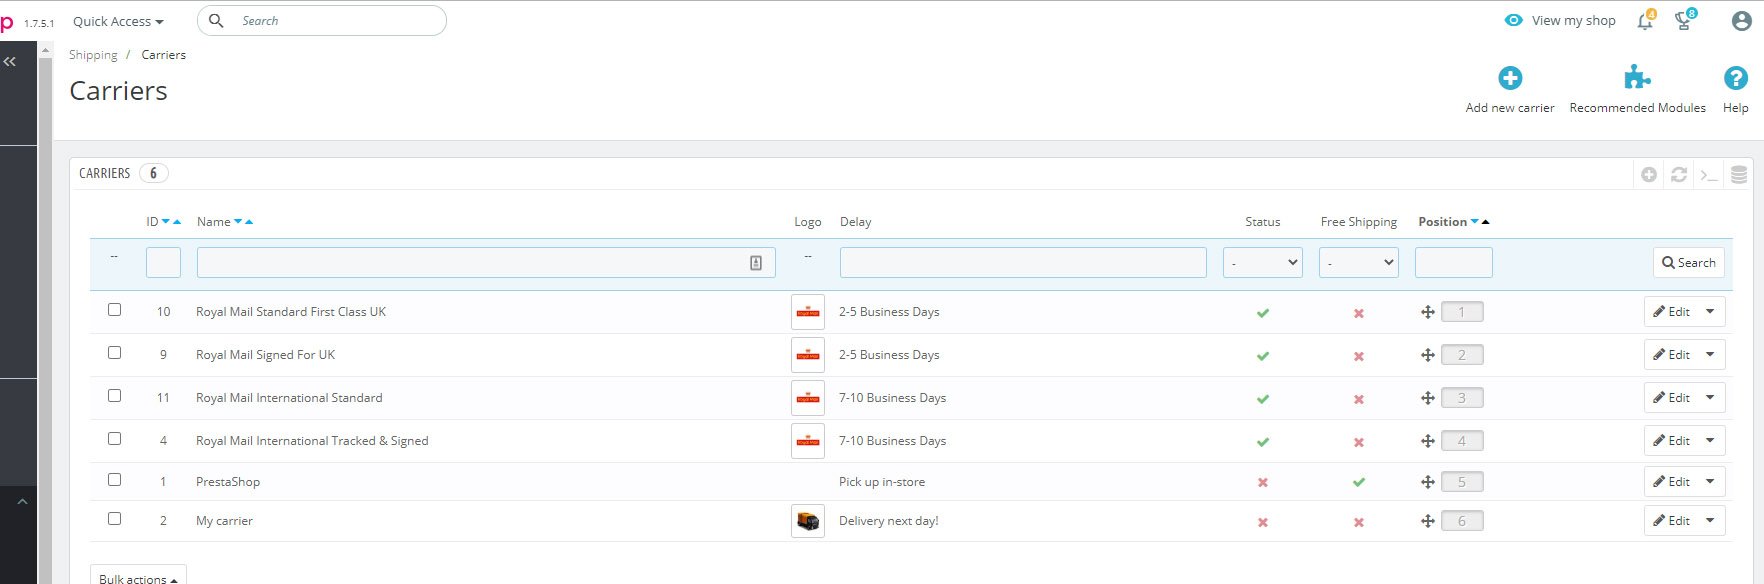Click the Delay filter field

[1023, 263]
